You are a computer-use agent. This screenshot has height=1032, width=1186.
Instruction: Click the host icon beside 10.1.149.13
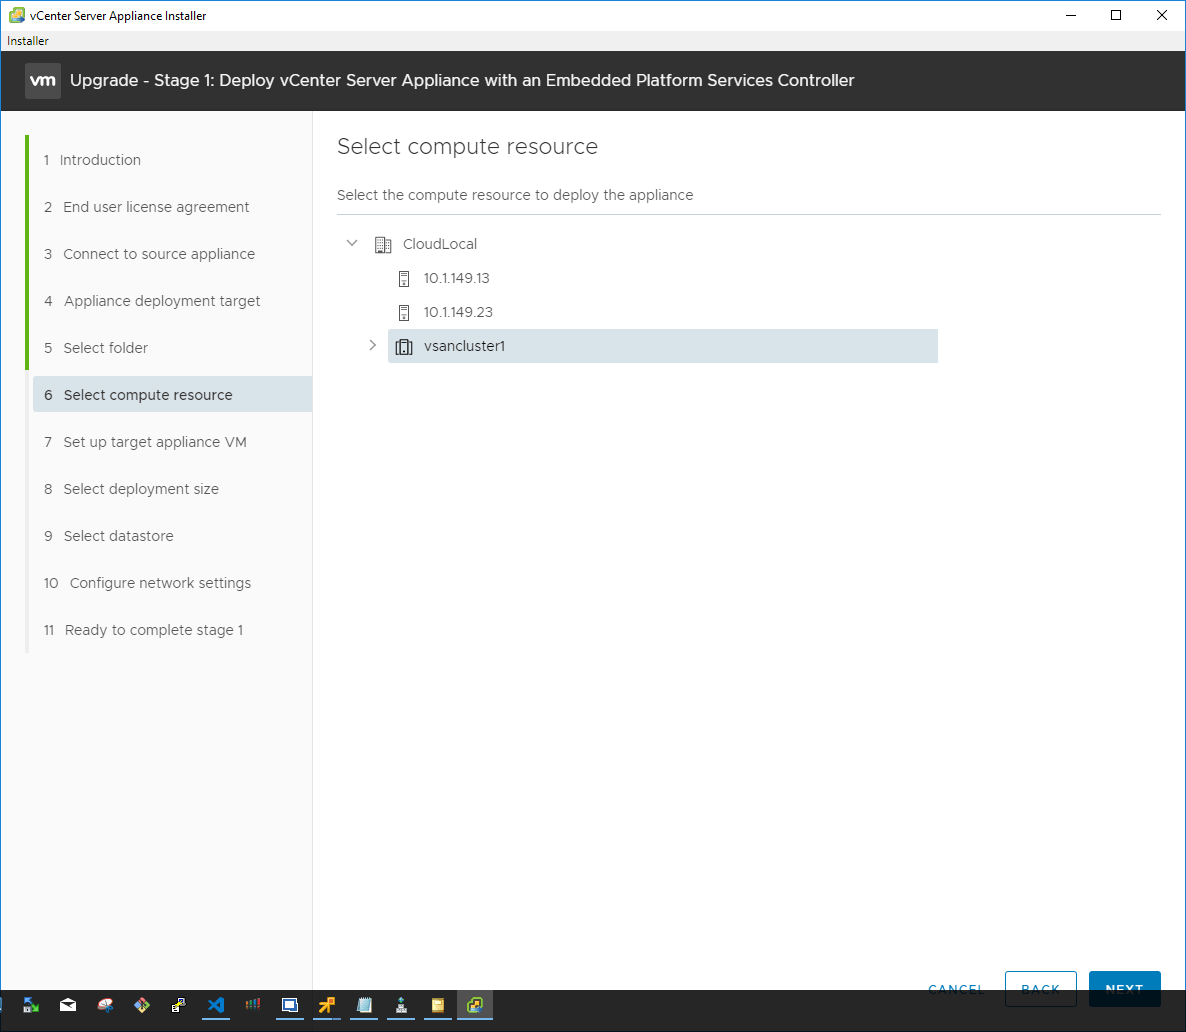(x=404, y=278)
